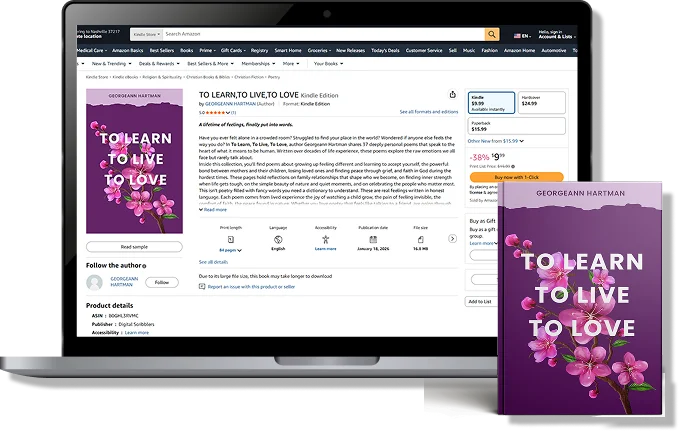Open Books in the nav bar
Screen dimensions: 679x431
point(187,51)
